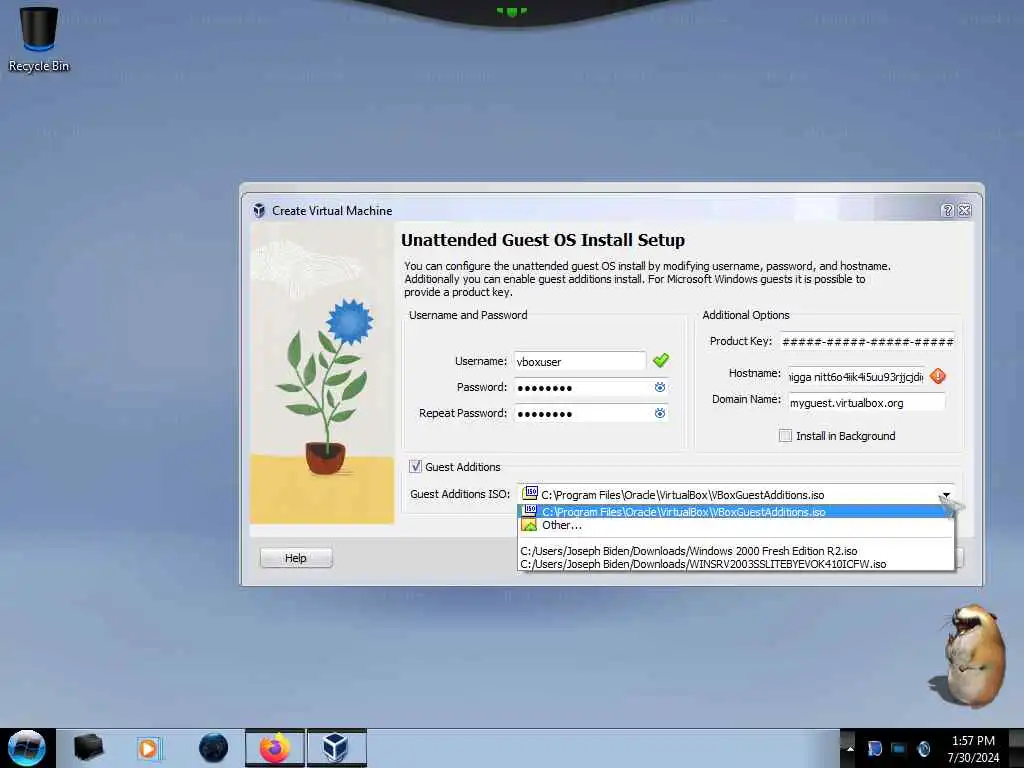Screen dimensions: 1024x768
Task: Choose Other… from the ISO list
Action: point(735,525)
